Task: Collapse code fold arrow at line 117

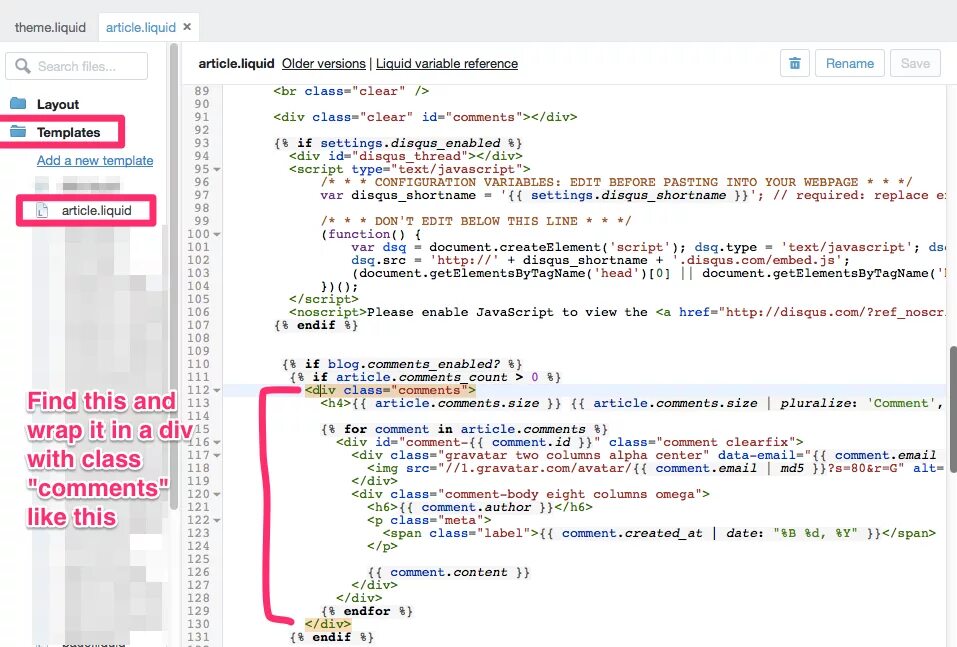Action: [x=217, y=455]
